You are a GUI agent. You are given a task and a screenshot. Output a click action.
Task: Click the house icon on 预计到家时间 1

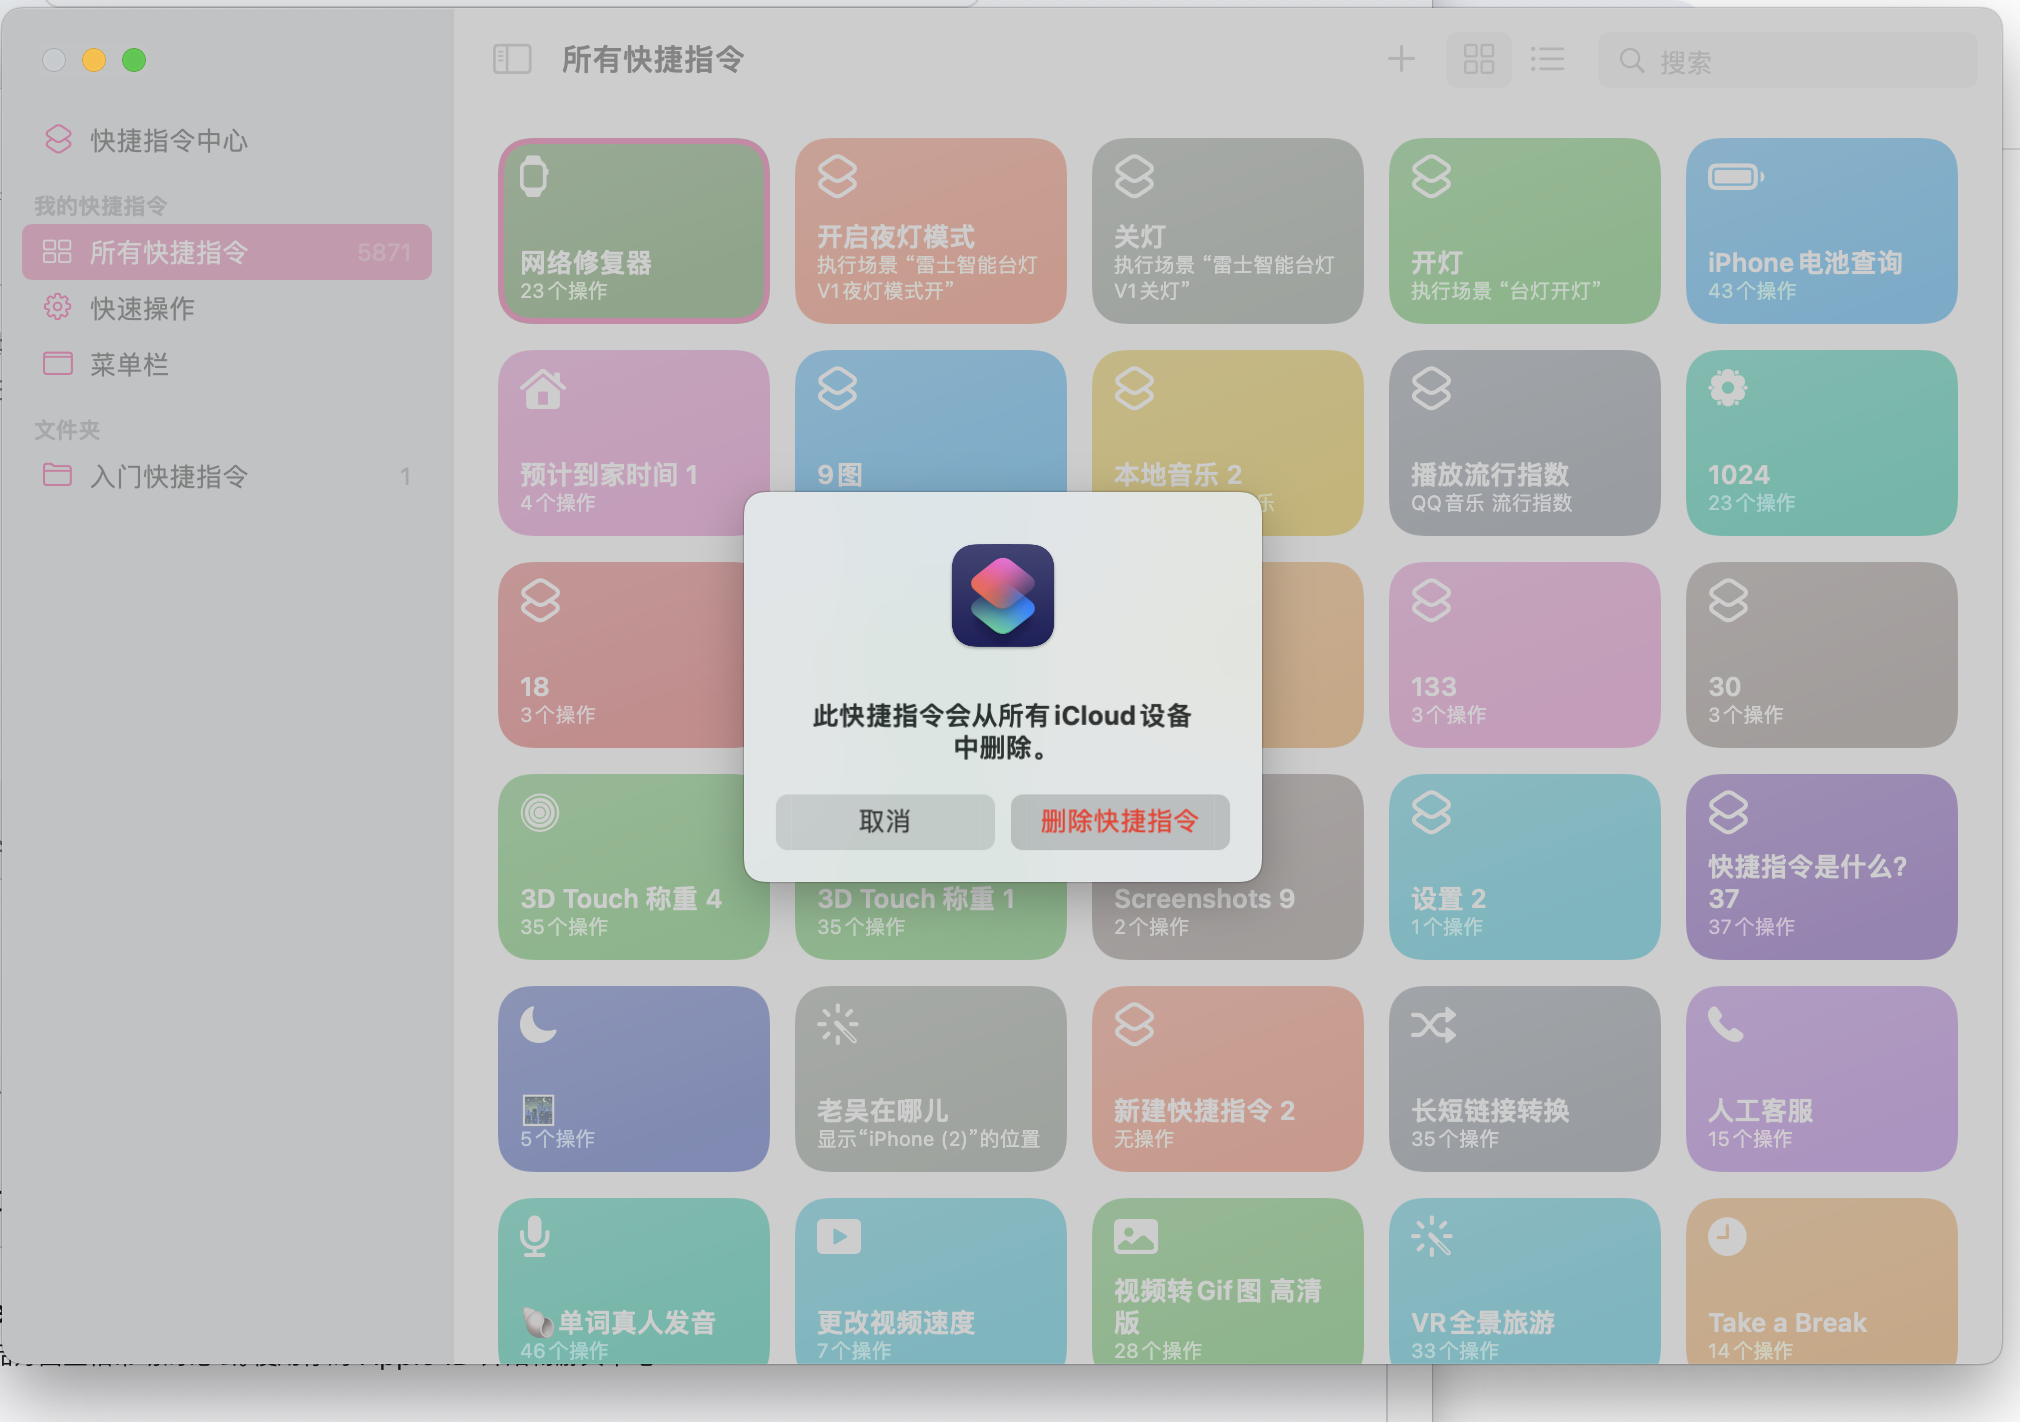click(x=543, y=389)
